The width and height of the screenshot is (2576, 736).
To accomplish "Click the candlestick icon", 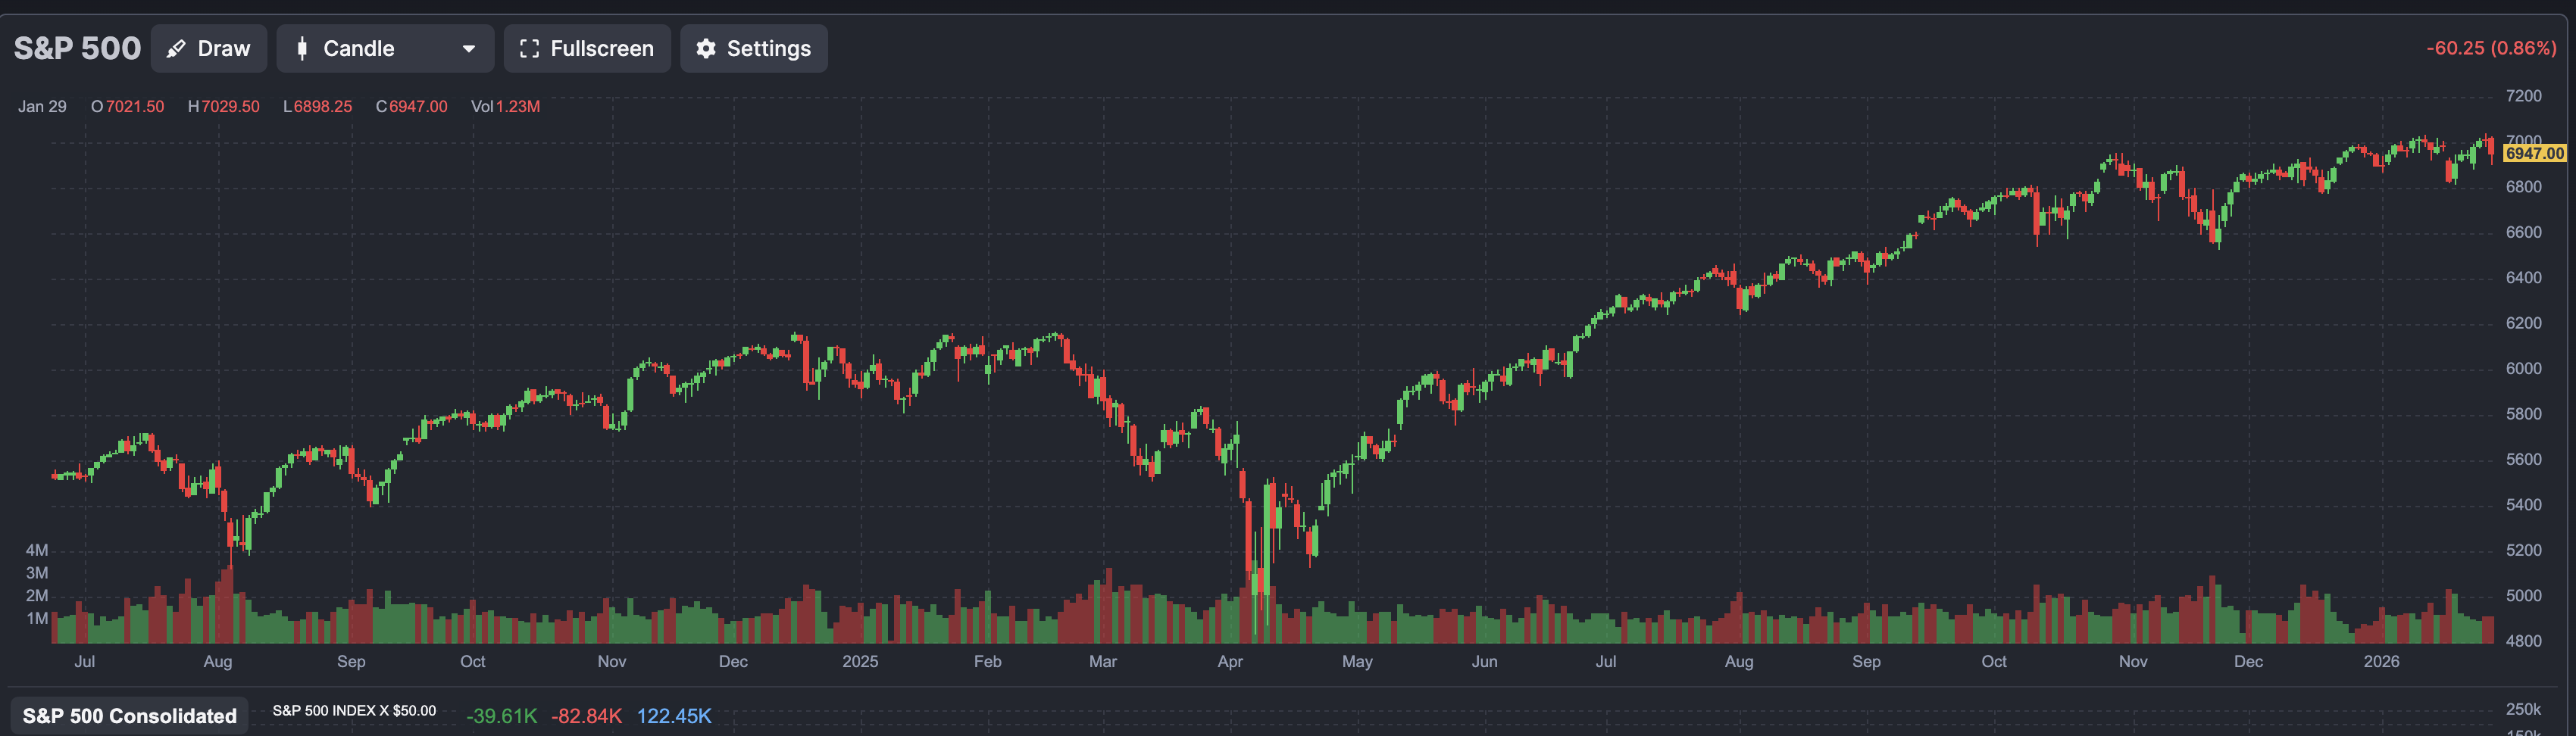I will [302, 49].
